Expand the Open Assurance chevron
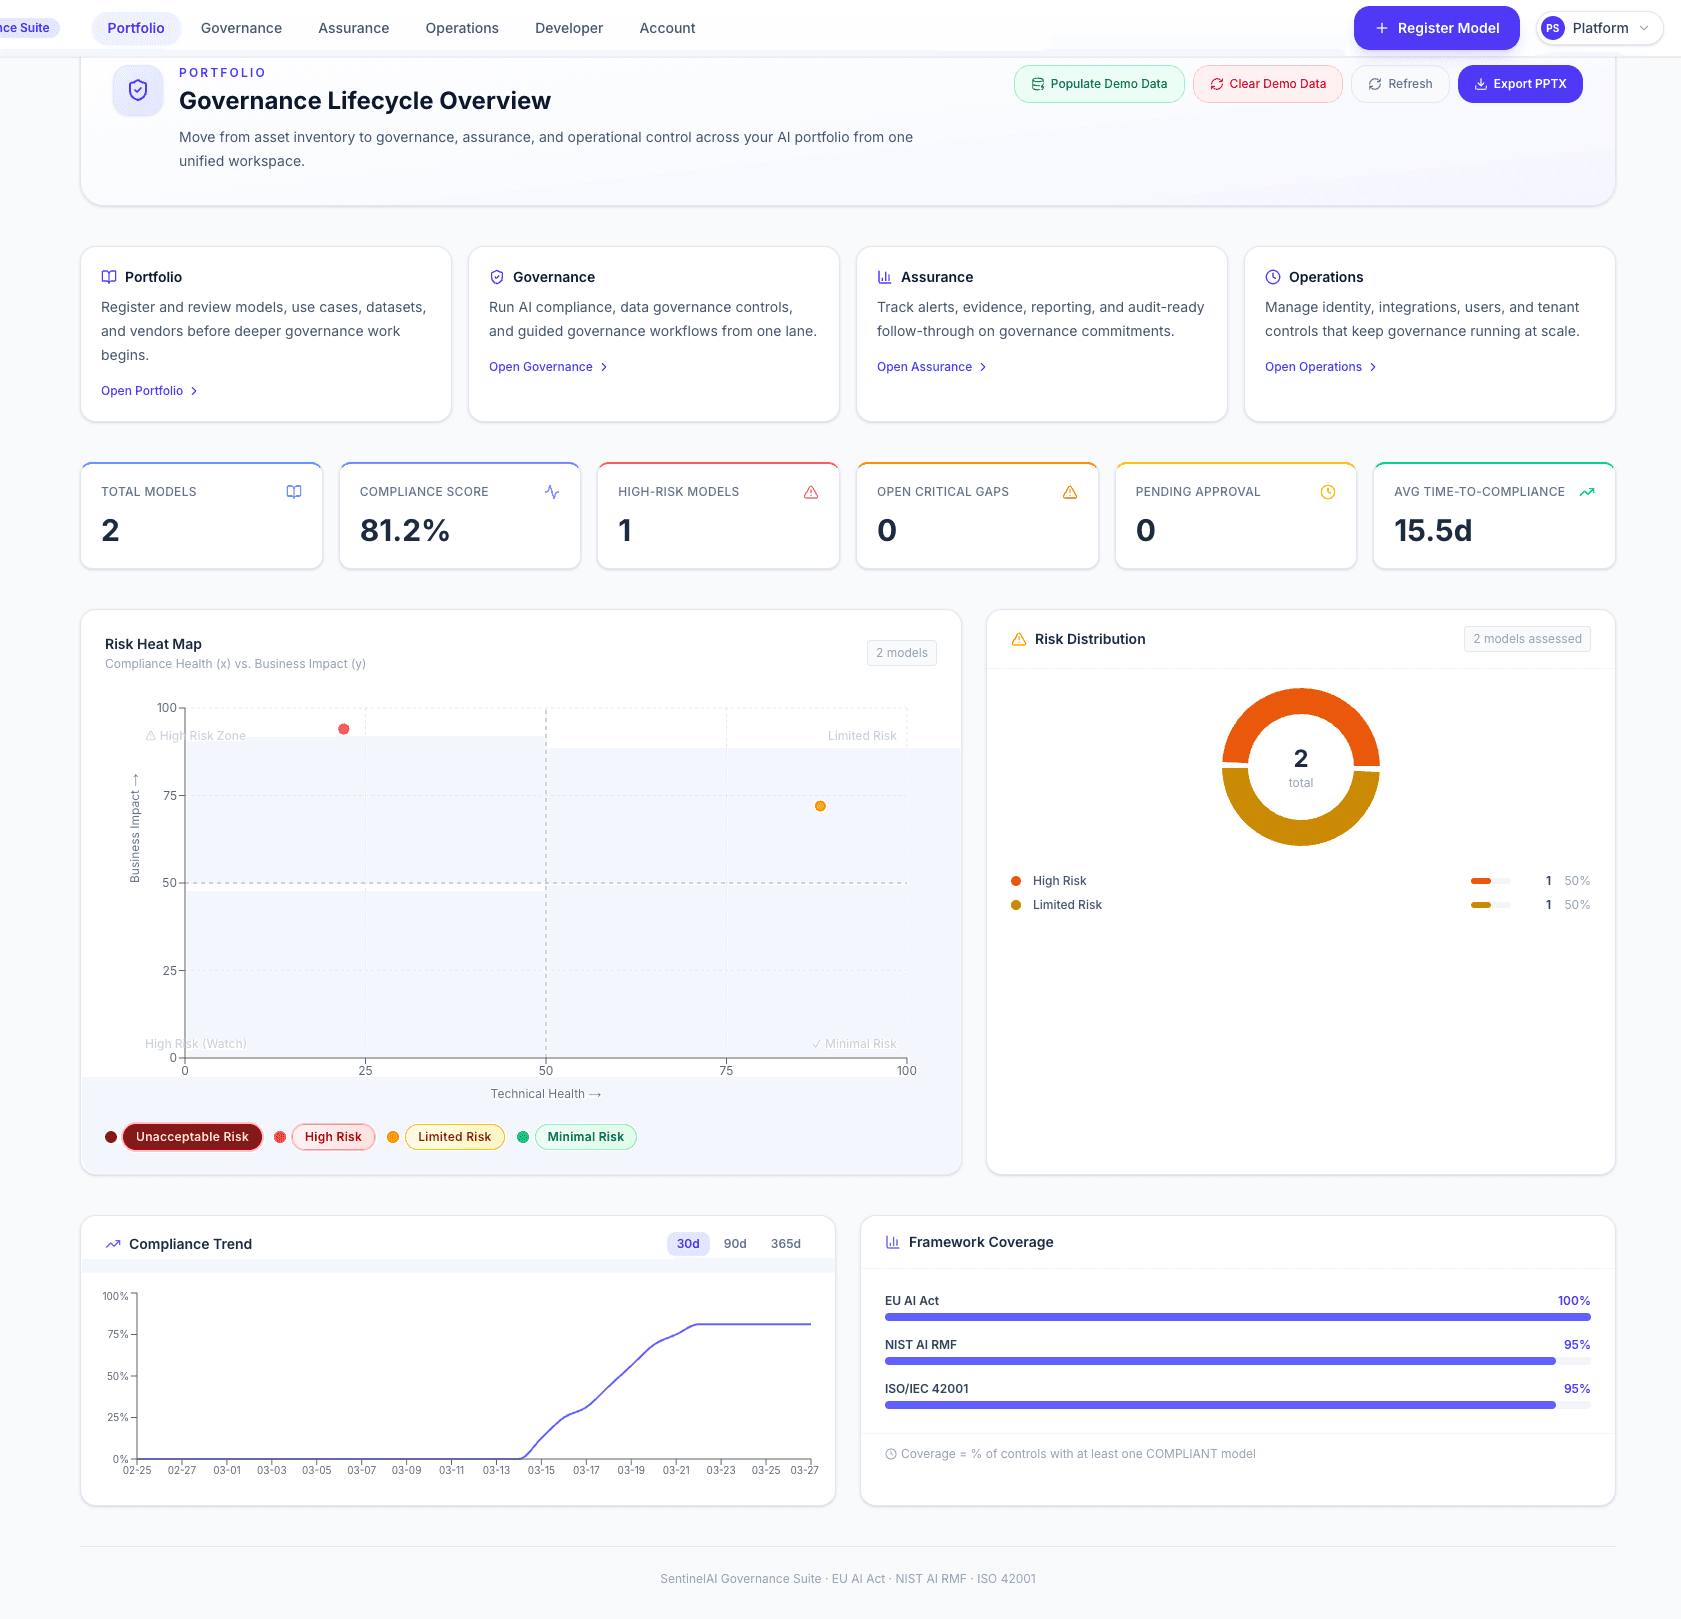 click(983, 366)
